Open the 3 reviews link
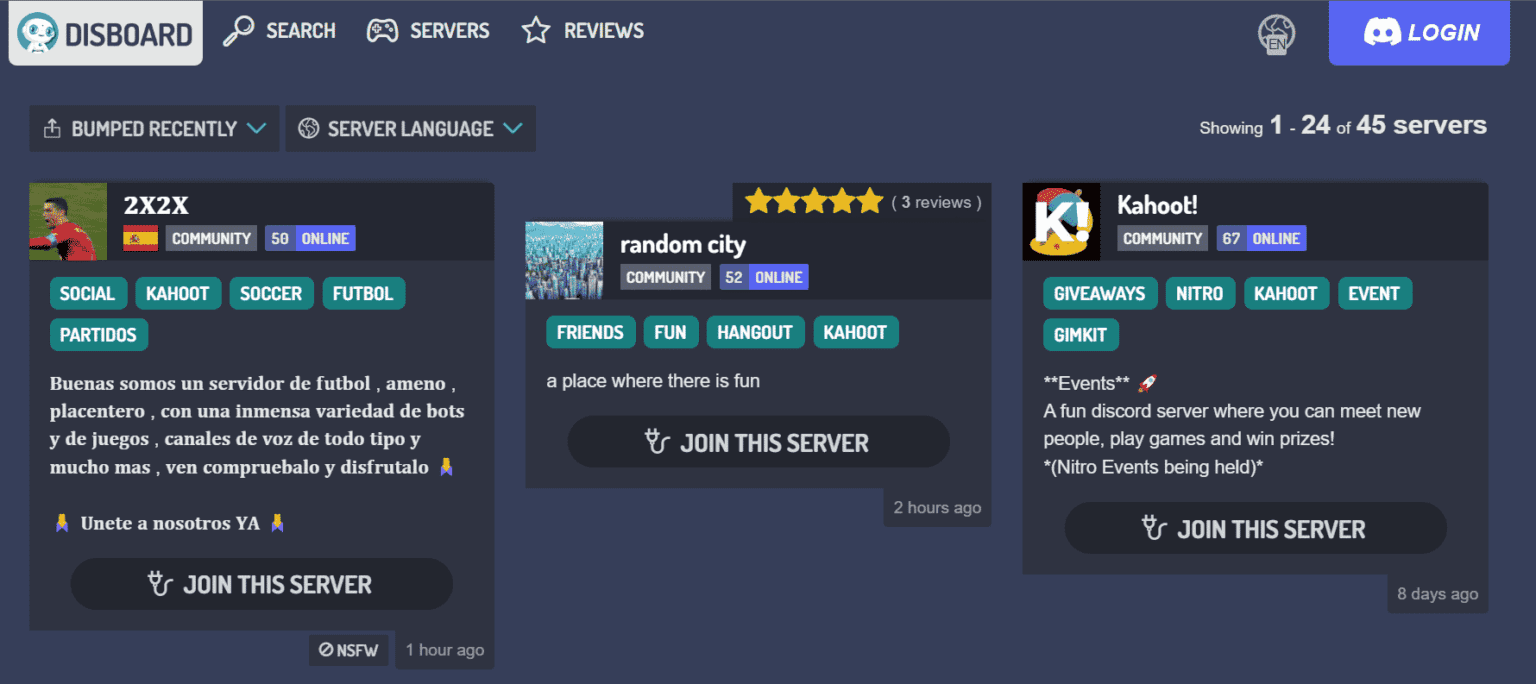This screenshot has height=684, width=1536. pyautogui.click(x=936, y=203)
